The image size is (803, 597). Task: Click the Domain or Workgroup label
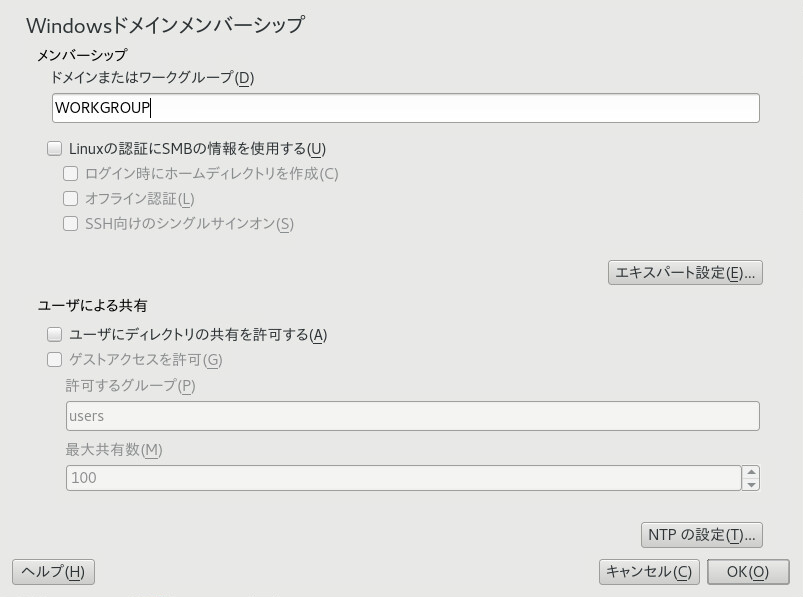(152, 77)
